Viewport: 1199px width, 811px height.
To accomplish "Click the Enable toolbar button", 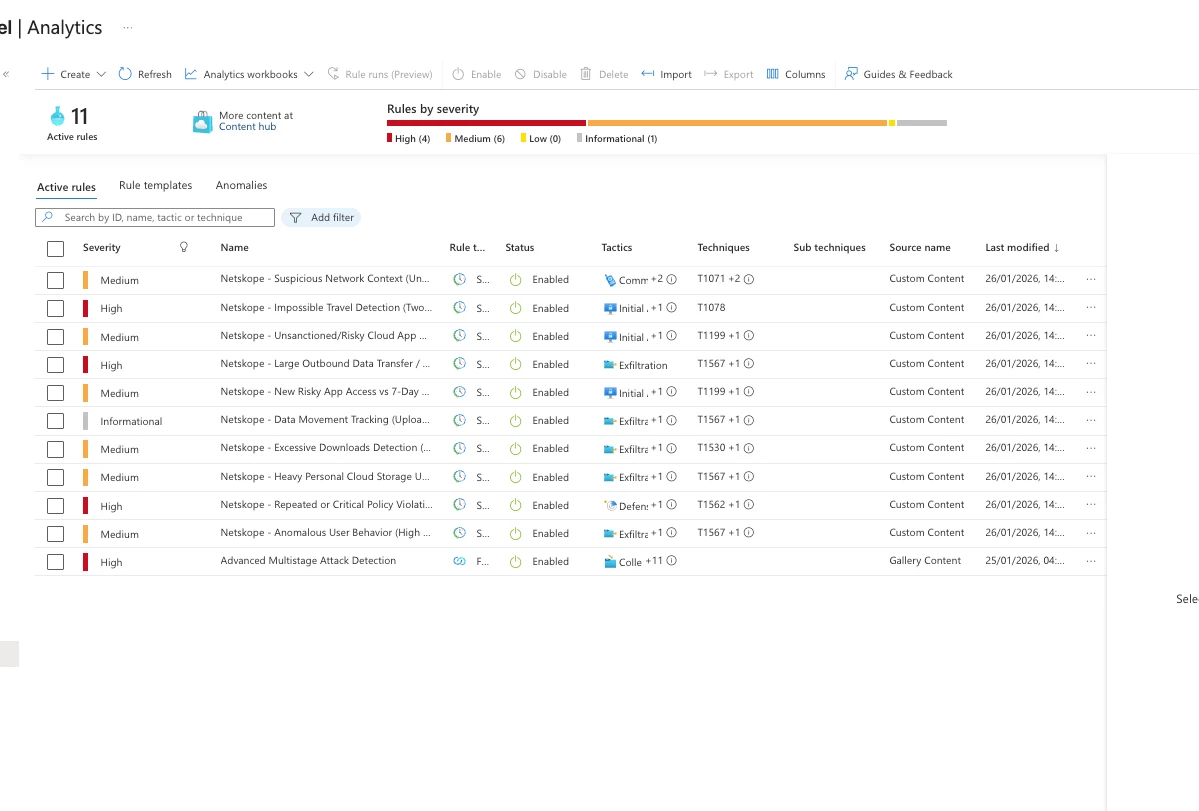I will pos(476,74).
